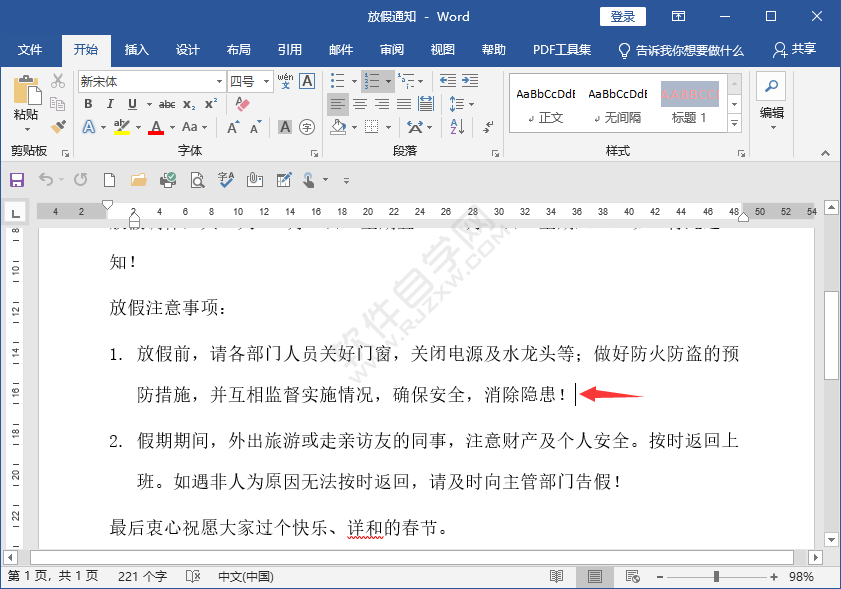Apply the text highlight color

coord(122,127)
